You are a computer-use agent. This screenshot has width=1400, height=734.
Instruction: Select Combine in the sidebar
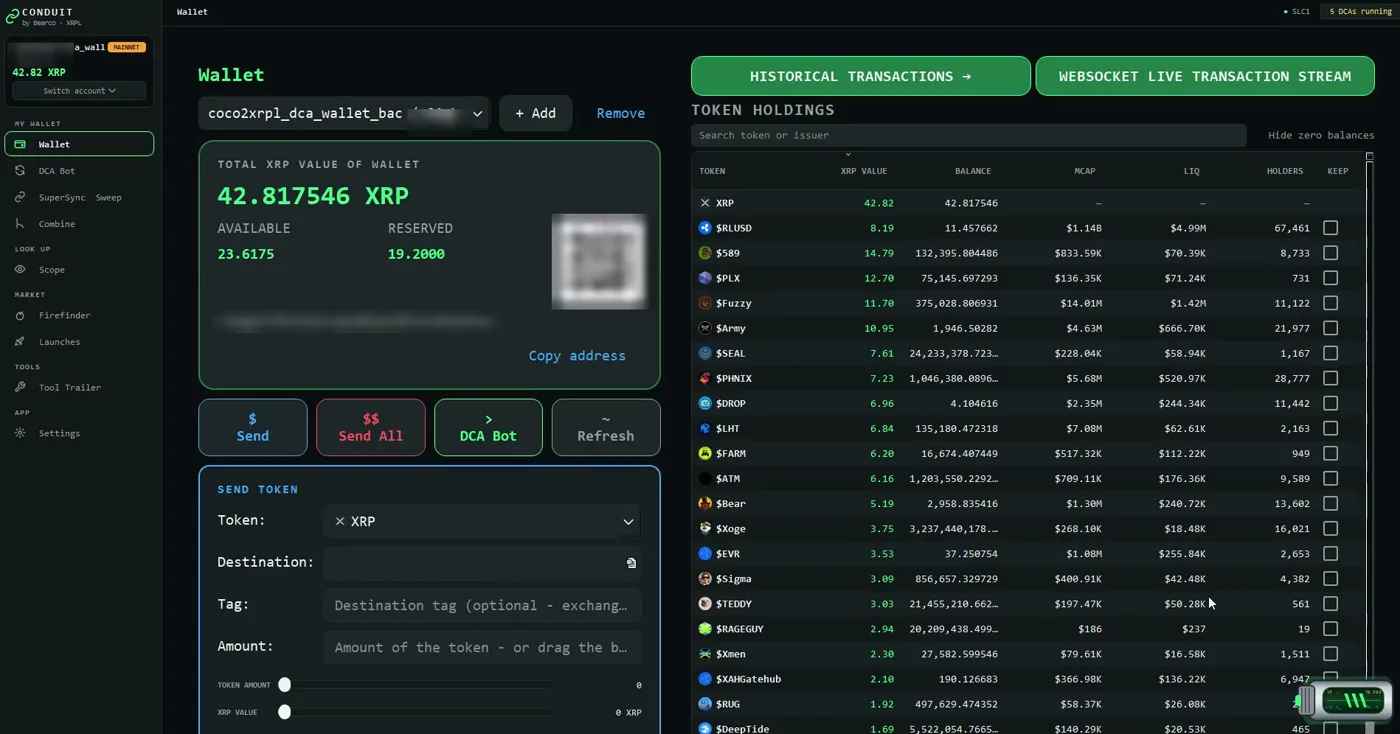pos(79,224)
